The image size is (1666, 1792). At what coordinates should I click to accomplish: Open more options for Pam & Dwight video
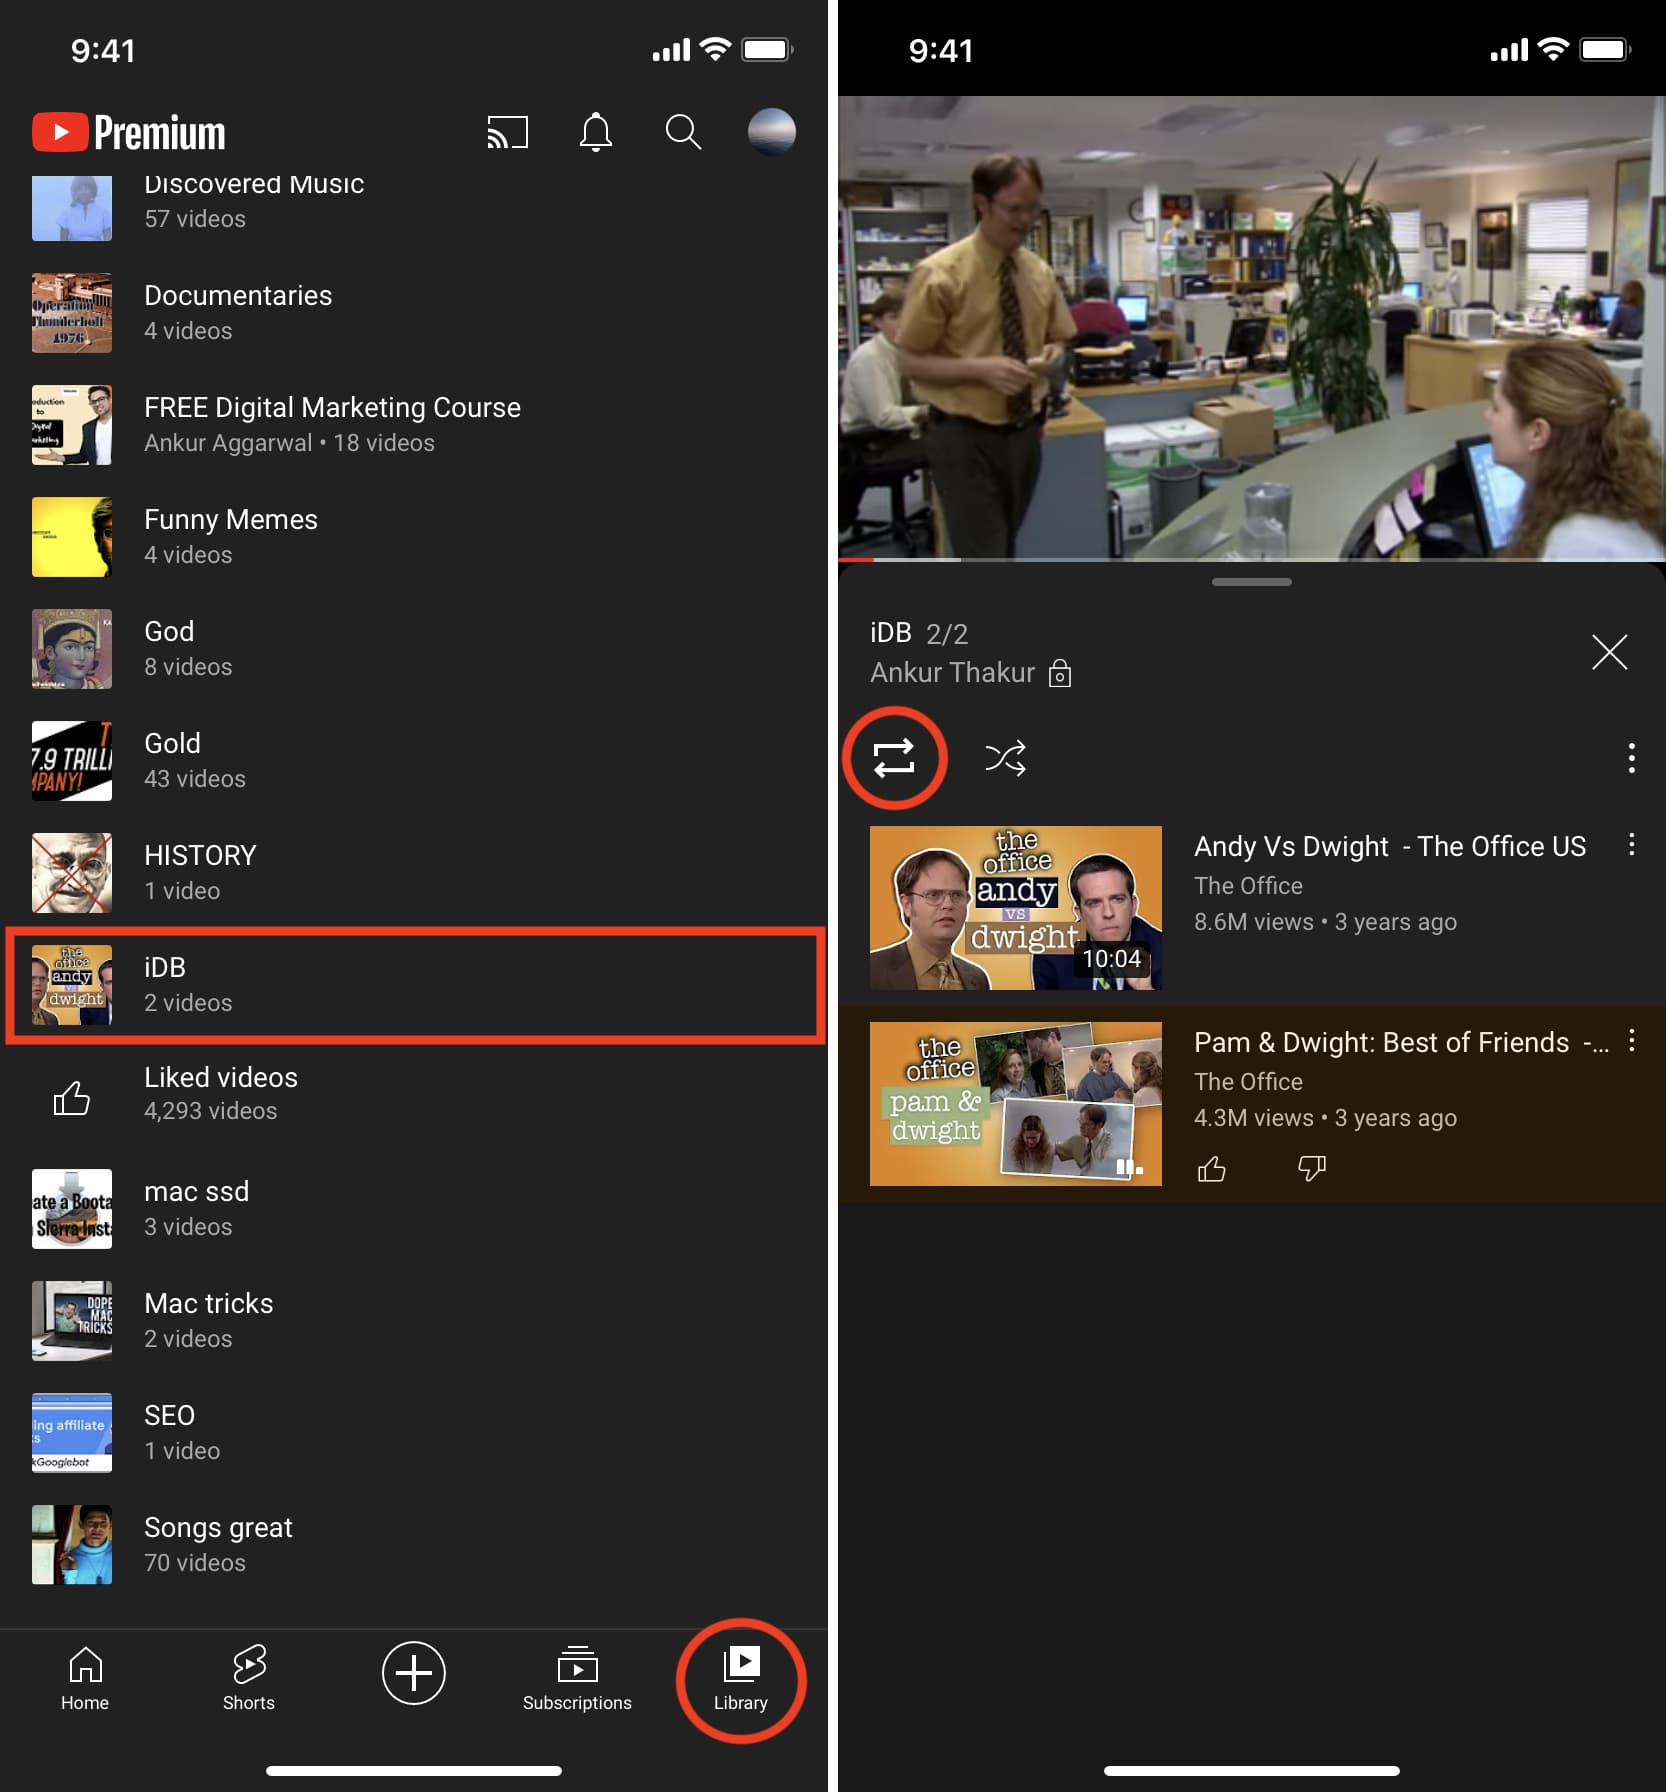1631,1040
